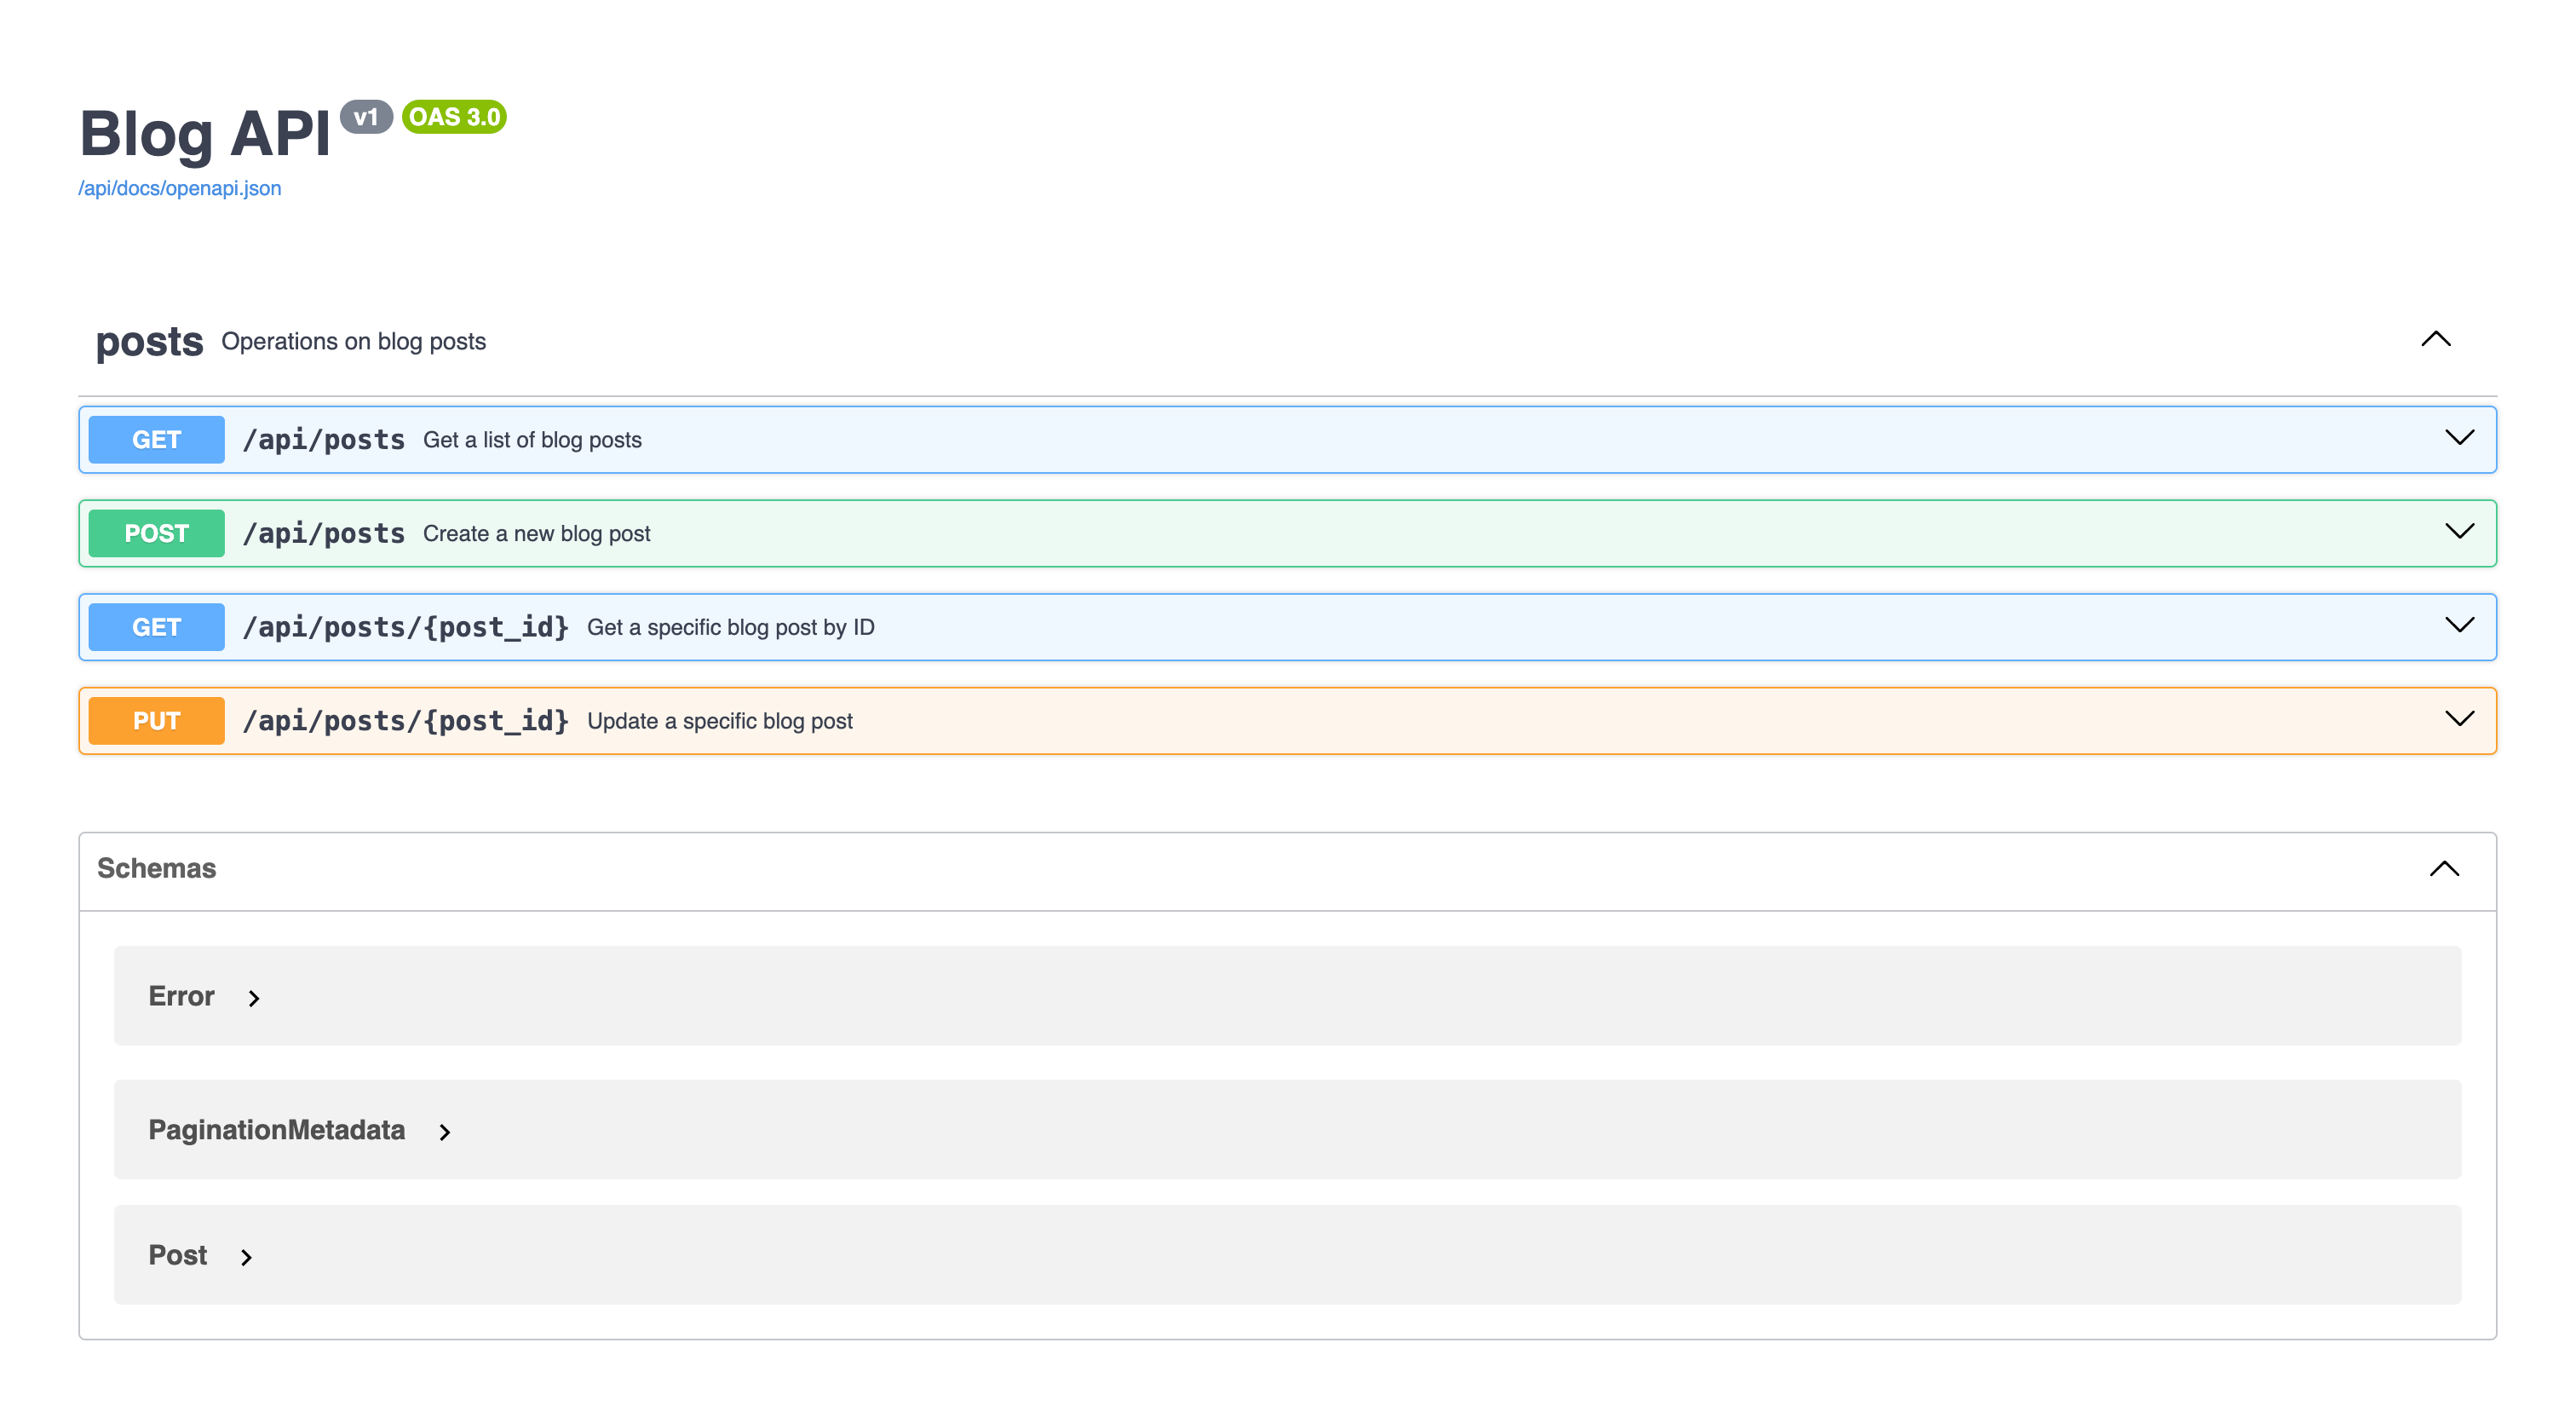The width and height of the screenshot is (2576, 1406).
Task: Collapse the Schemas section chevron
Action: pos(2444,868)
